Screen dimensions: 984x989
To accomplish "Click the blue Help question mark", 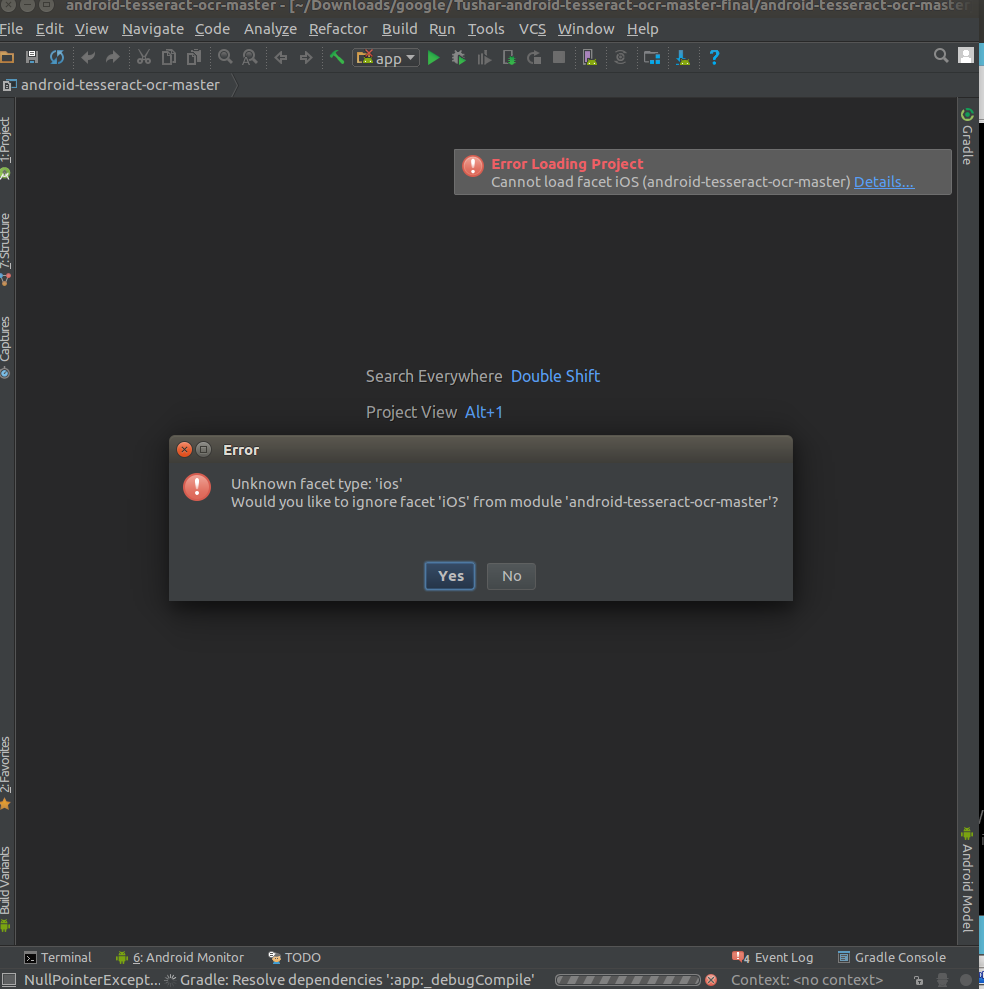I will click(714, 57).
